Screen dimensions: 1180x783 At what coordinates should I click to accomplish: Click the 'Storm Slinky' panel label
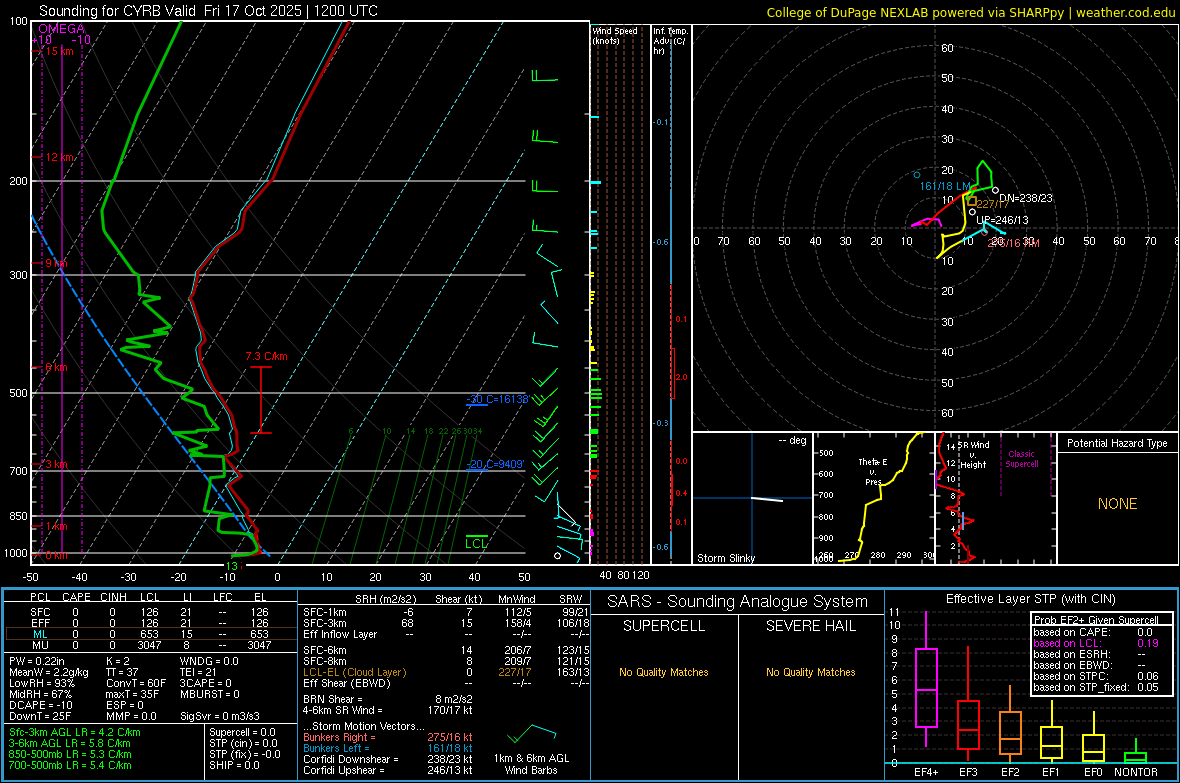pos(725,558)
